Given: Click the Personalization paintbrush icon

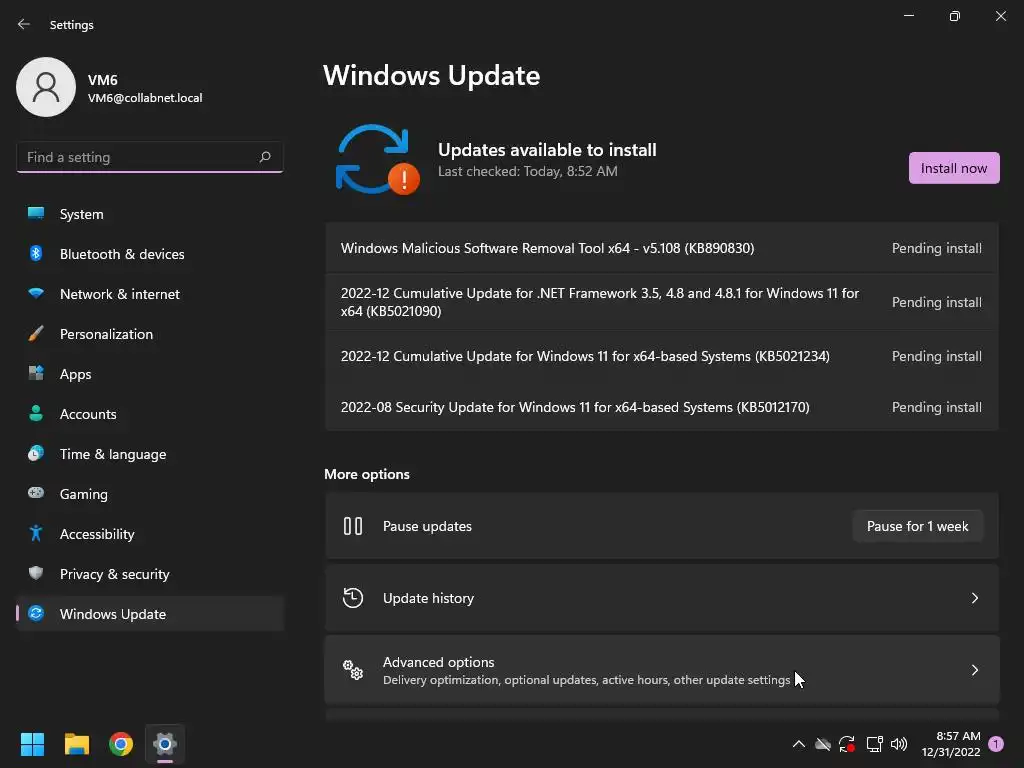Looking at the screenshot, I should [36, 334].
